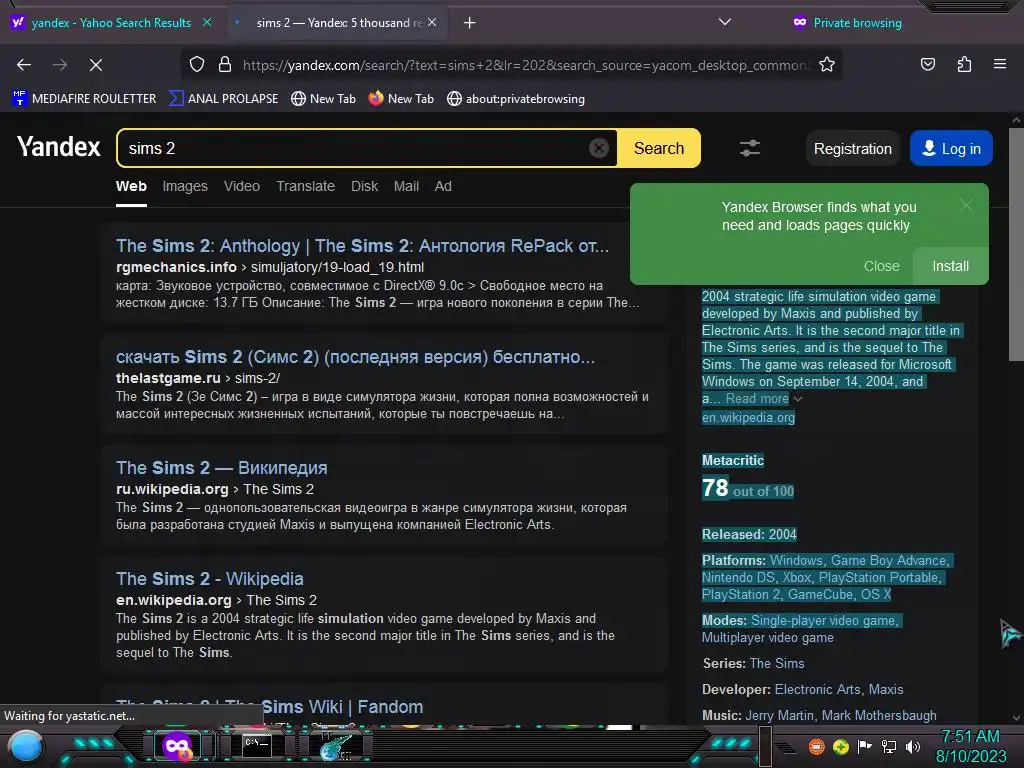Click the page vertical scrollbar thumb
The height and width of the screenshot is (768, 1024).
[1016, 244]
